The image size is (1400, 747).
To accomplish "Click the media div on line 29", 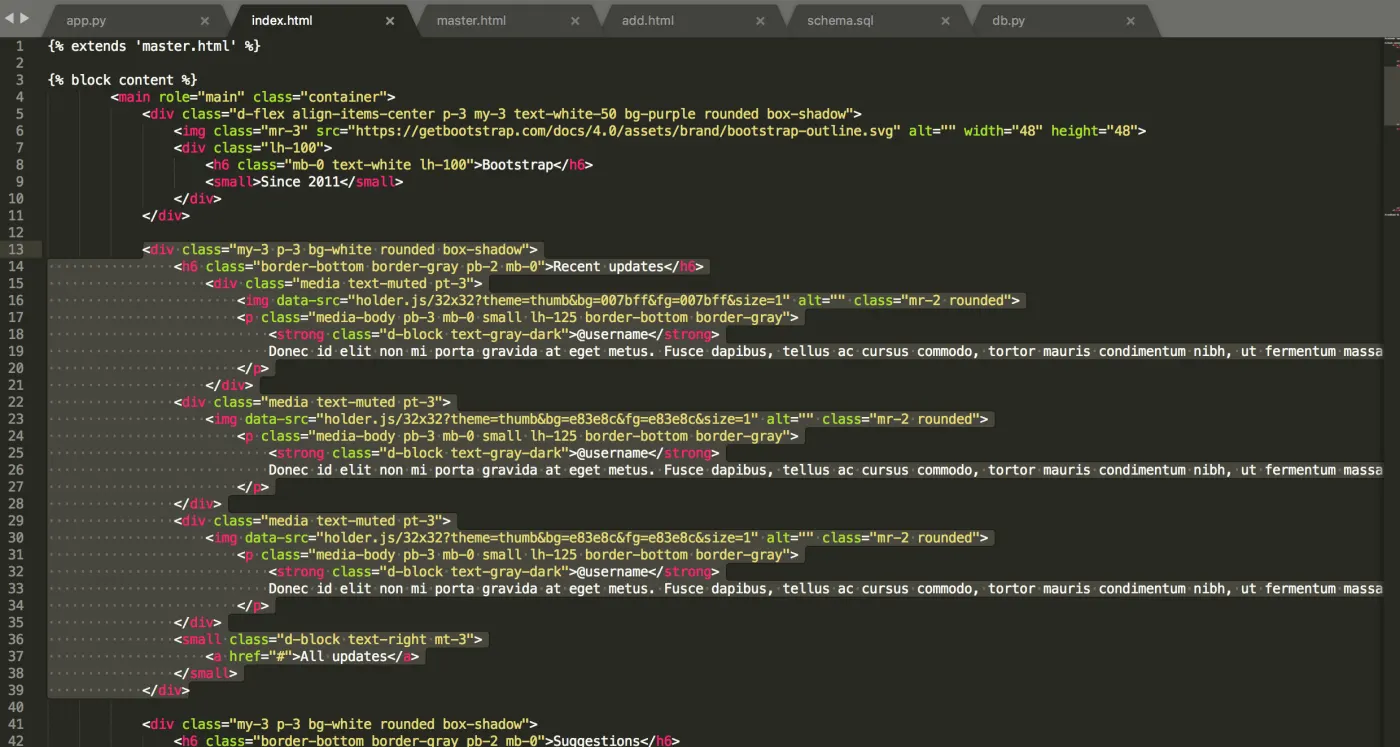I will point(313,520).
